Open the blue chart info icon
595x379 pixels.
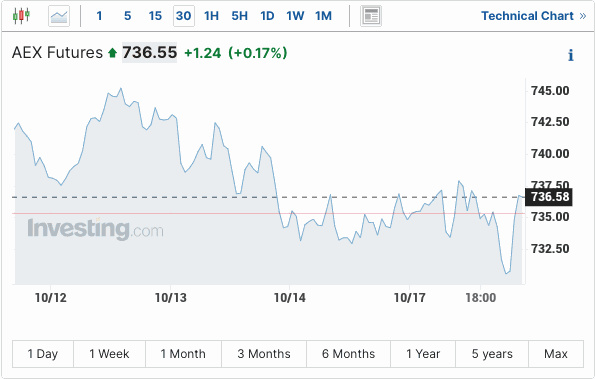[x=570, y=55]
